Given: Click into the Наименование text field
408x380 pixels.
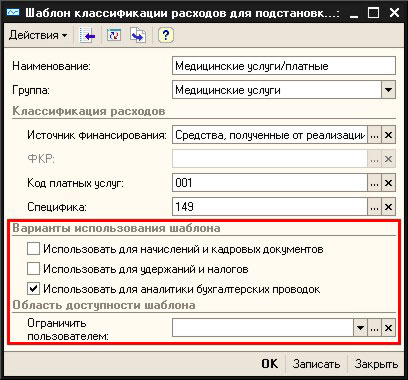Looking at the screenshot, I should (x=284, y=66).
